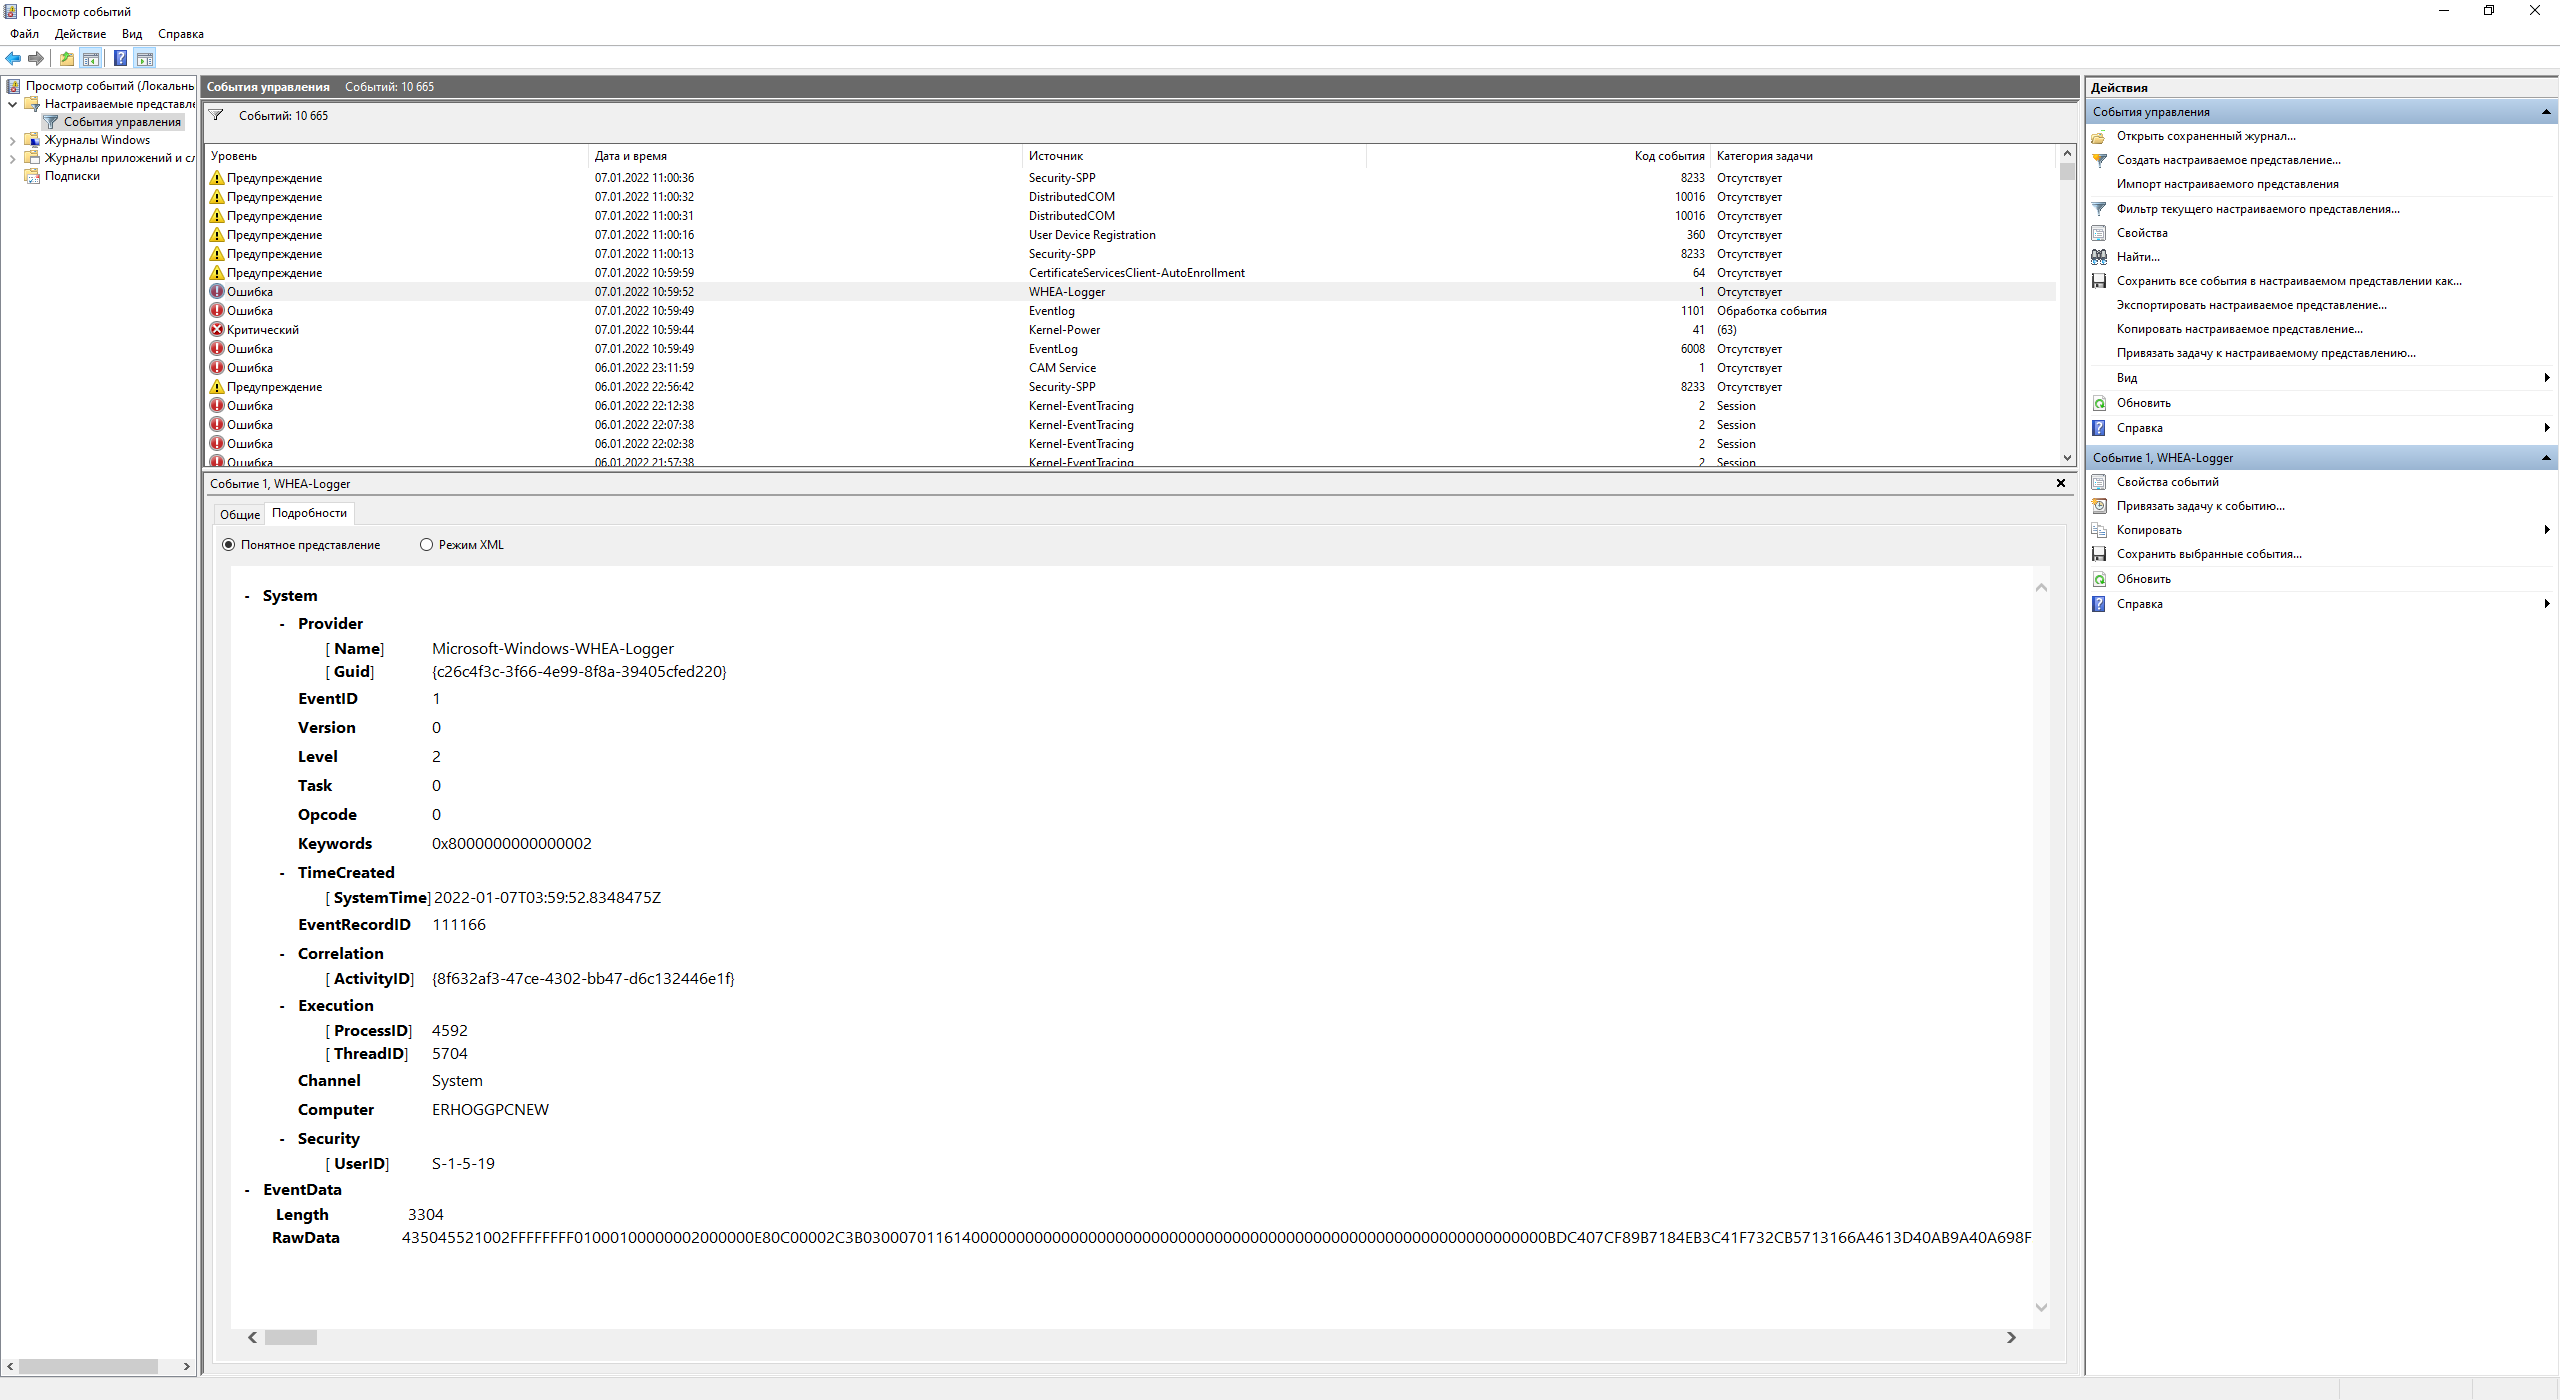Viewport: 2560px width, 1400px height.
Task: Click the Обновить refresh icon under События управления
Action: (2099, 403)
